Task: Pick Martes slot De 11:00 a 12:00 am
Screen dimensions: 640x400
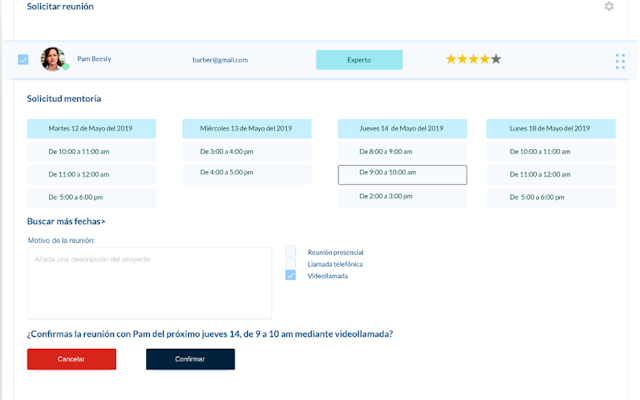Action: point(91,174)
